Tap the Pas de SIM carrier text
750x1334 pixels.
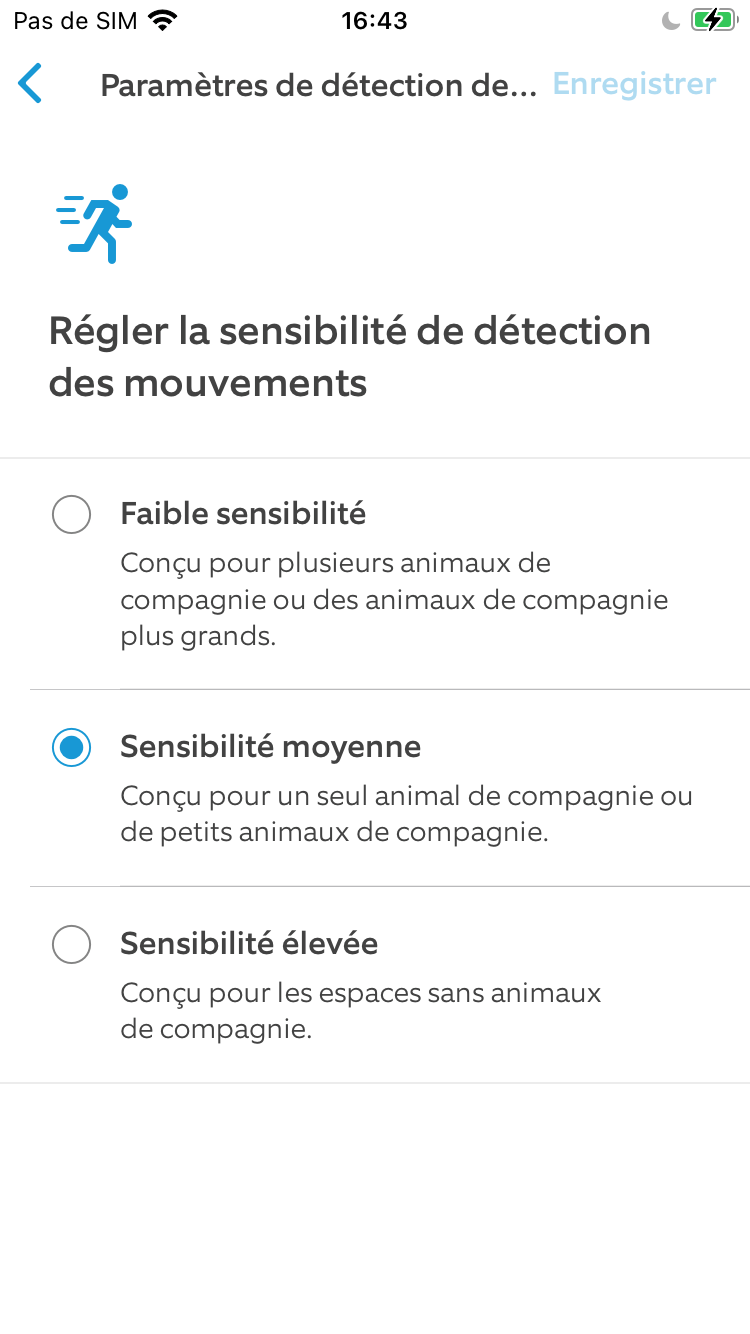pos(75,20)
